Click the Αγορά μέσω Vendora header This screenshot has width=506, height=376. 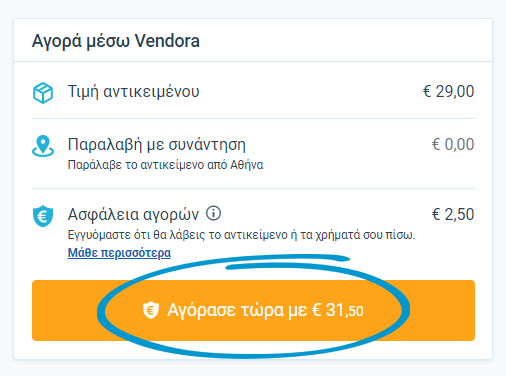[x=116, y=41]
